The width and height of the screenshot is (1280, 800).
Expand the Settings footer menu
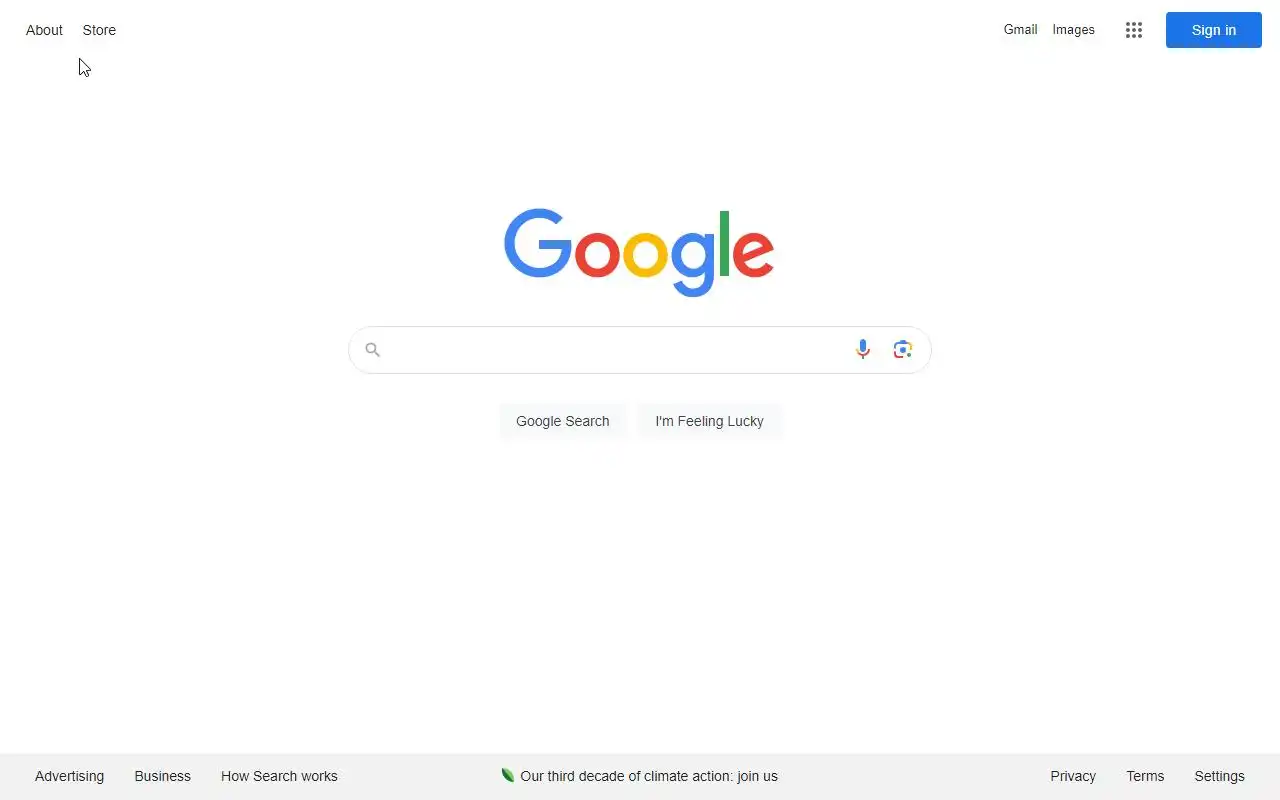(x=1219, y=776)
